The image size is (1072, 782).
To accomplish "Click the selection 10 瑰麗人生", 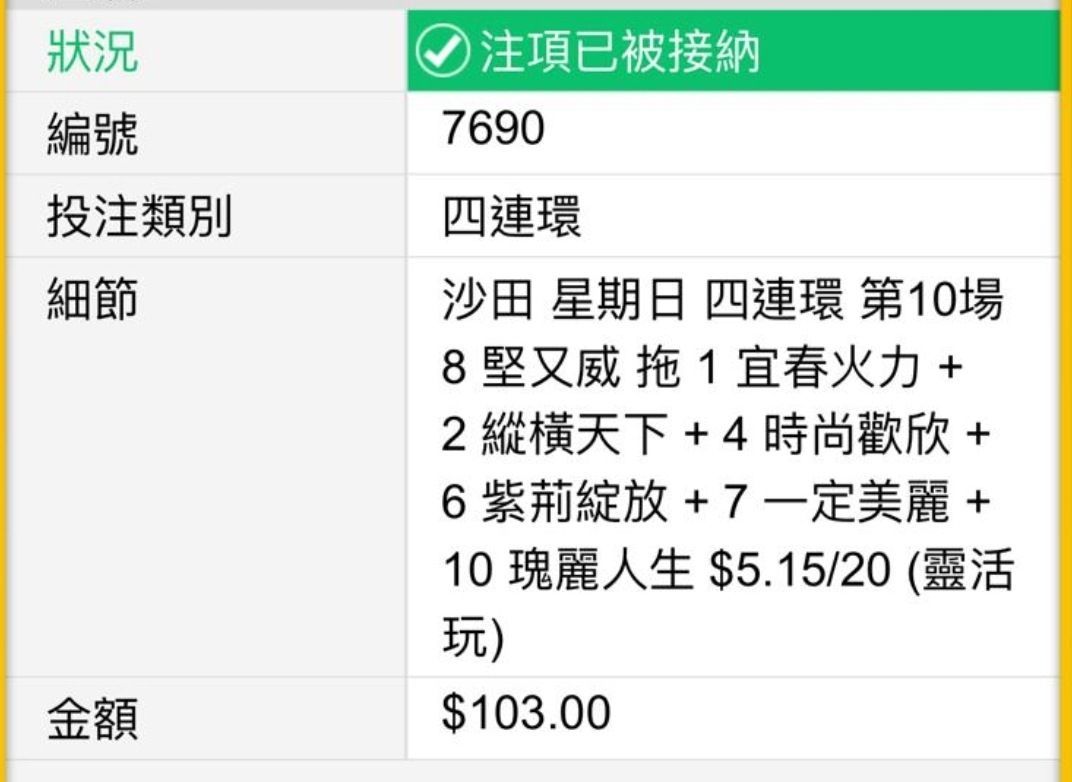I will point(567,570).
